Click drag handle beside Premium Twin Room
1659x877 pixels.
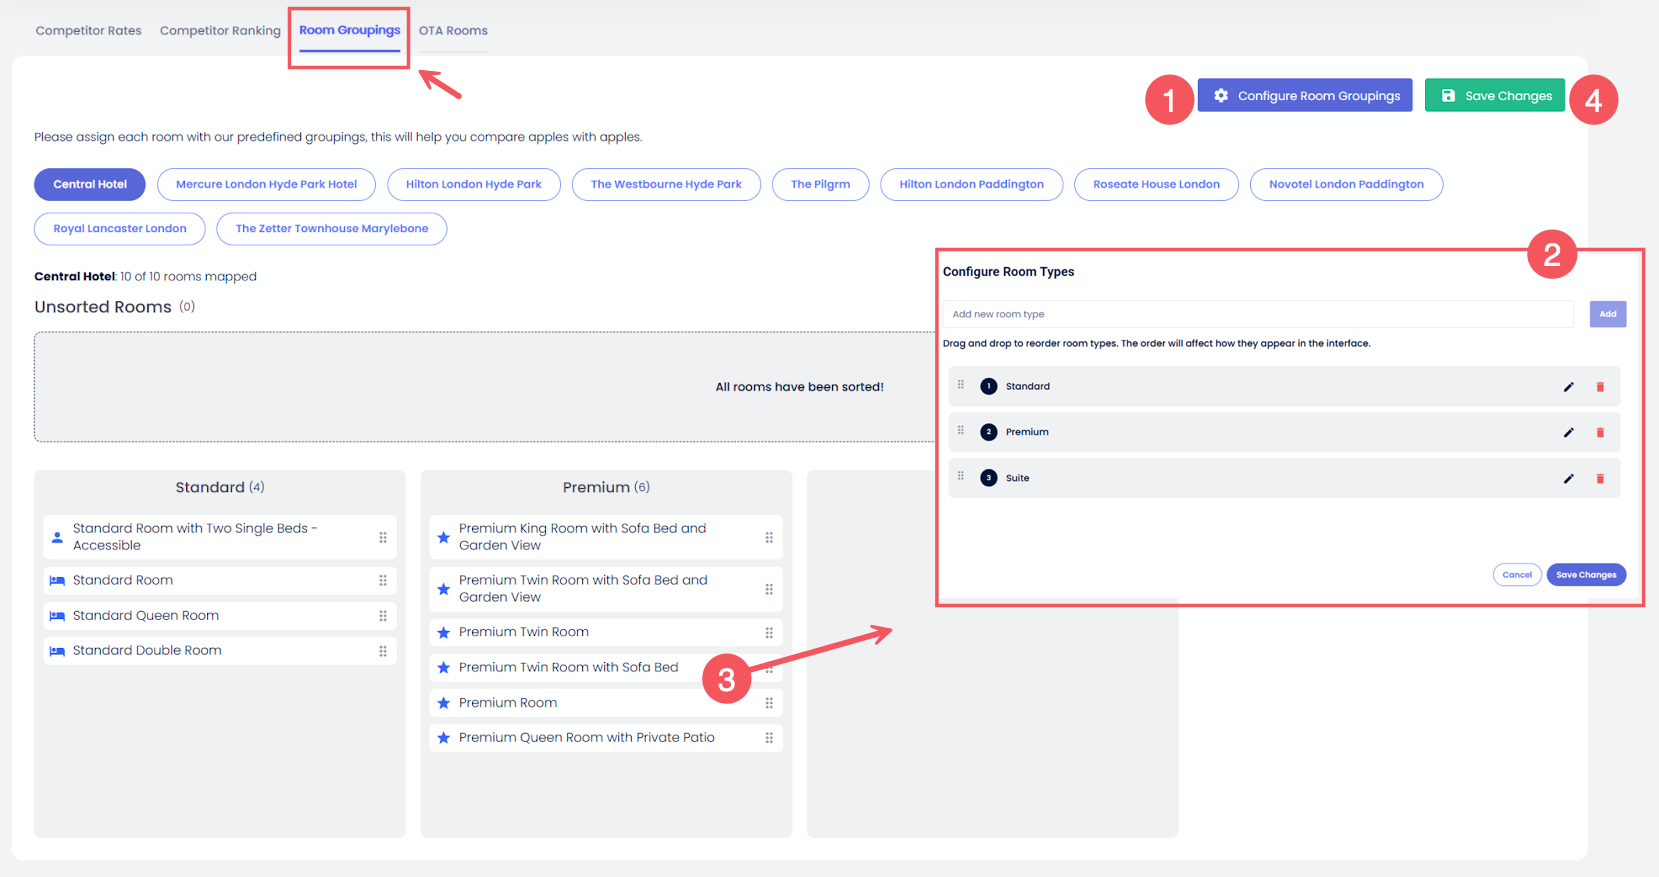click(x=769, y=633)
